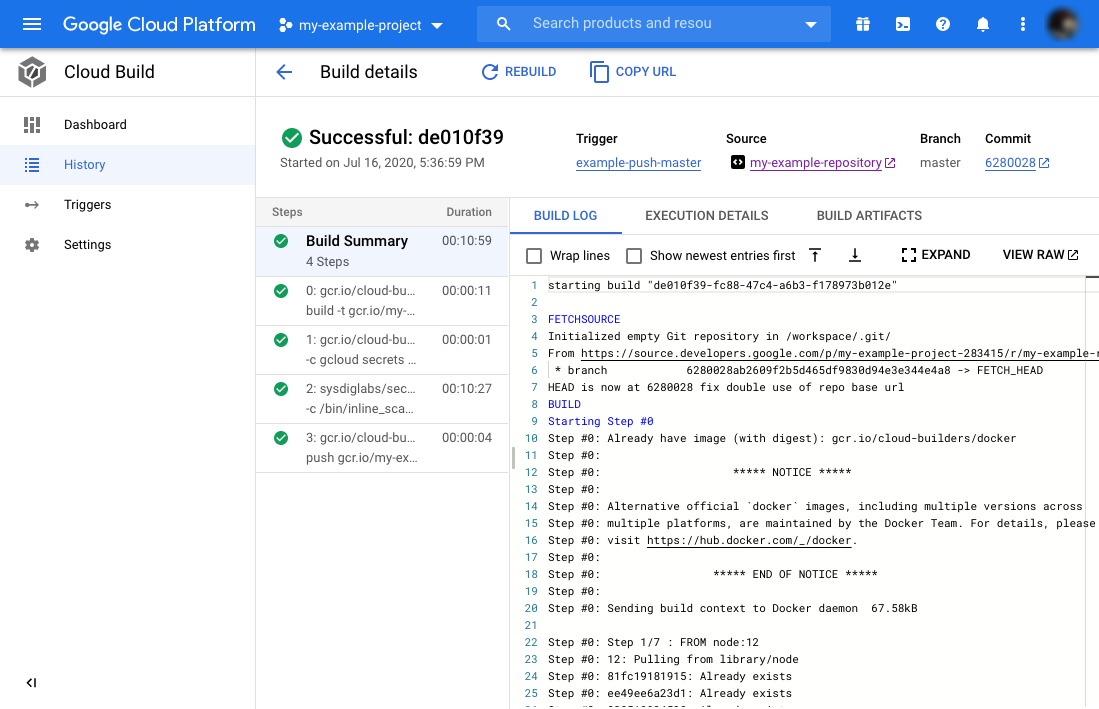Click the 00:10:27 duration value
This screenshot has width=1099, height=709.
[467, 389]
